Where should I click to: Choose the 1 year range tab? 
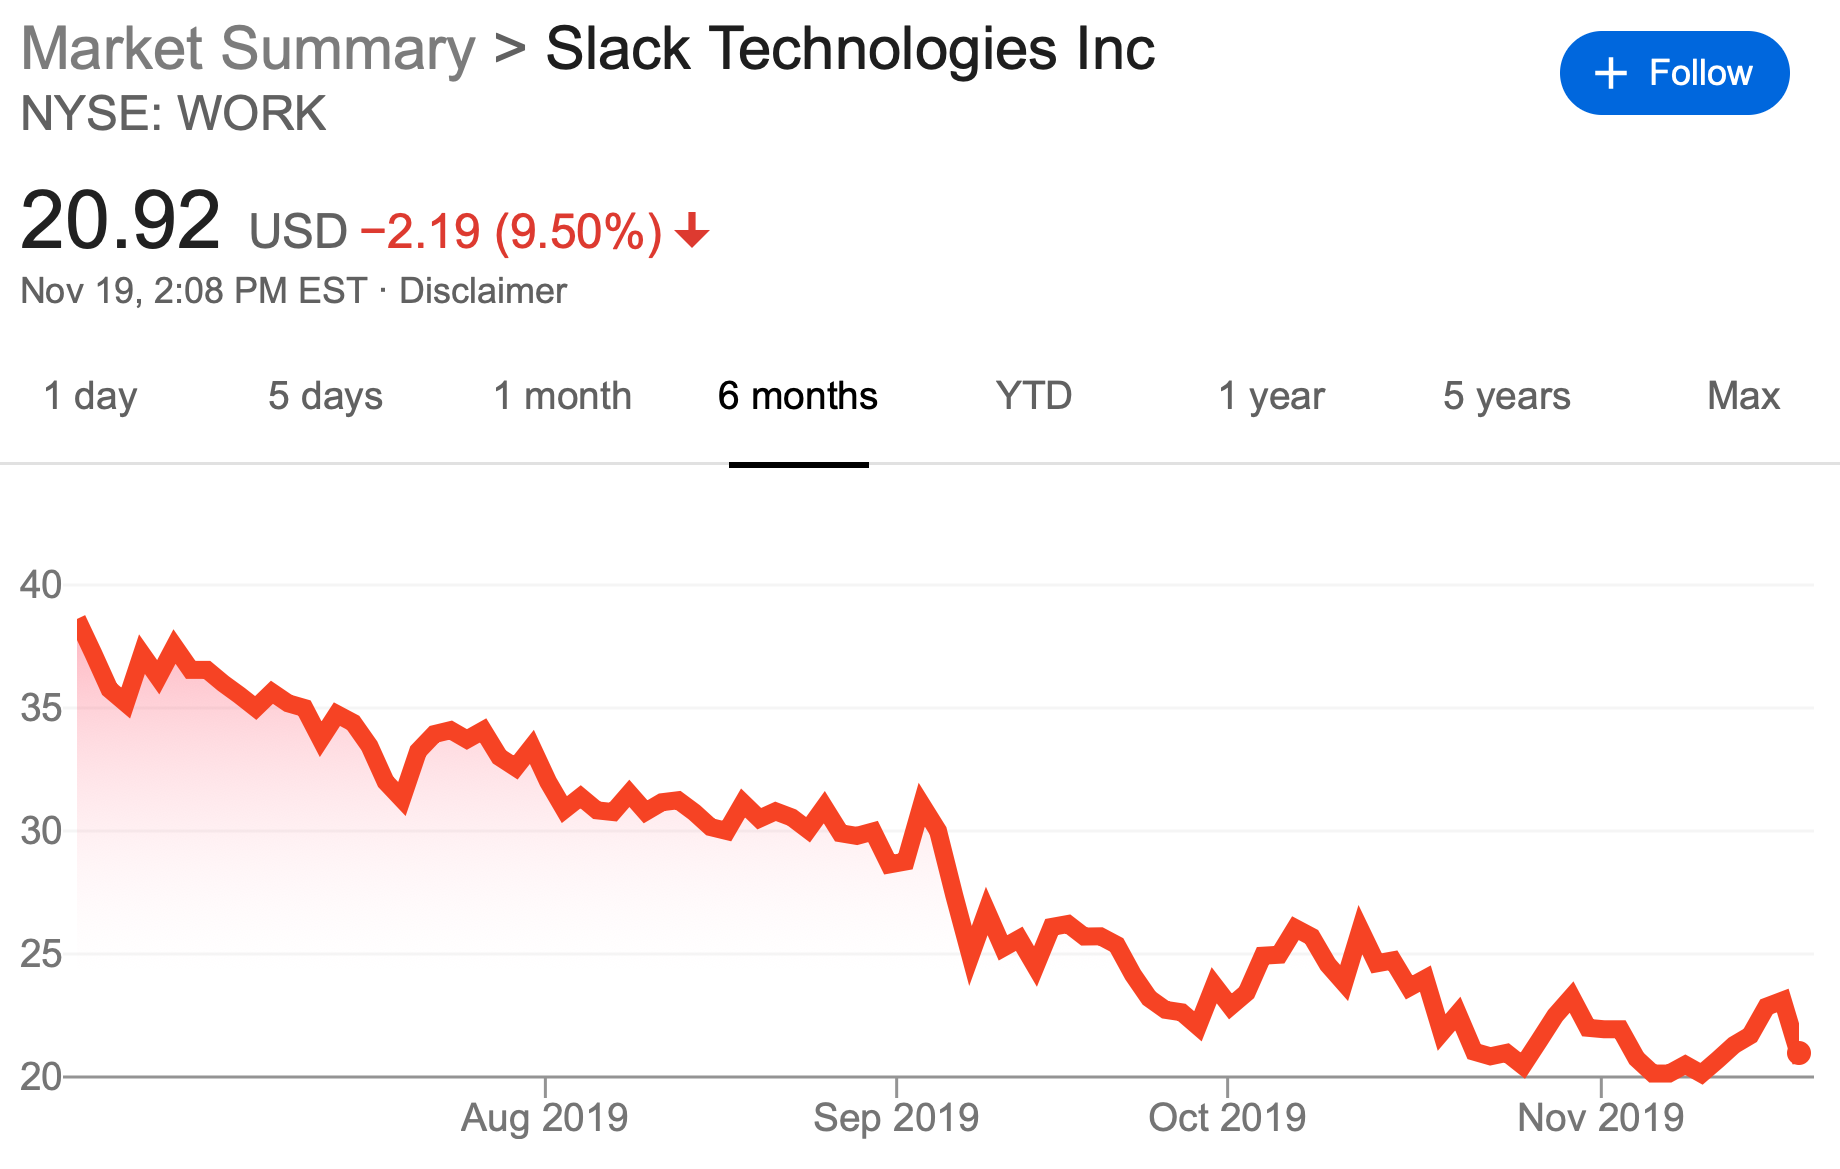click(1271, 396)
